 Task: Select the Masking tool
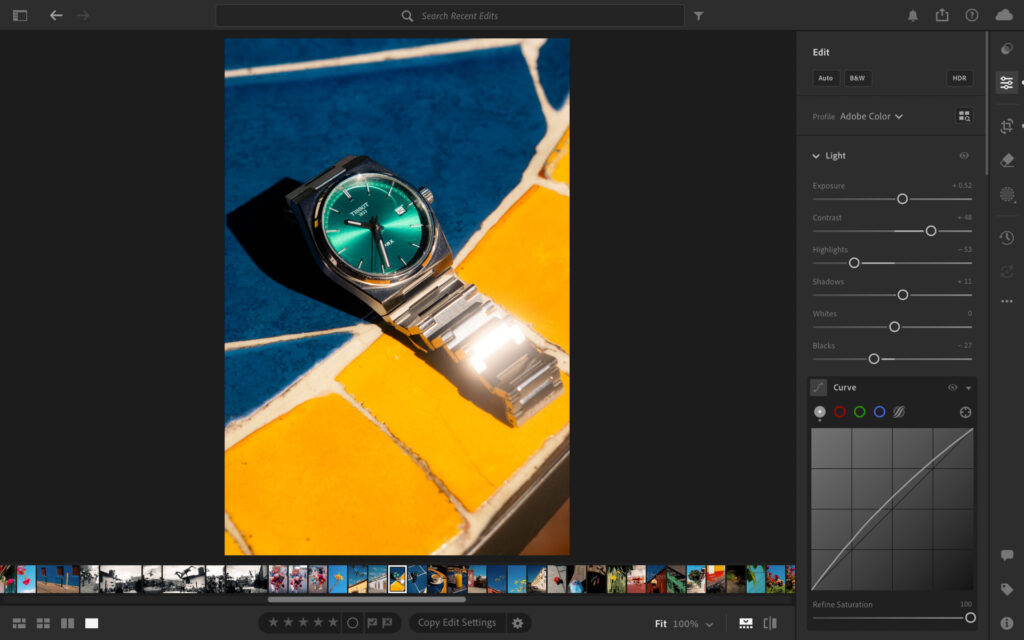[x=1006, y=194]
